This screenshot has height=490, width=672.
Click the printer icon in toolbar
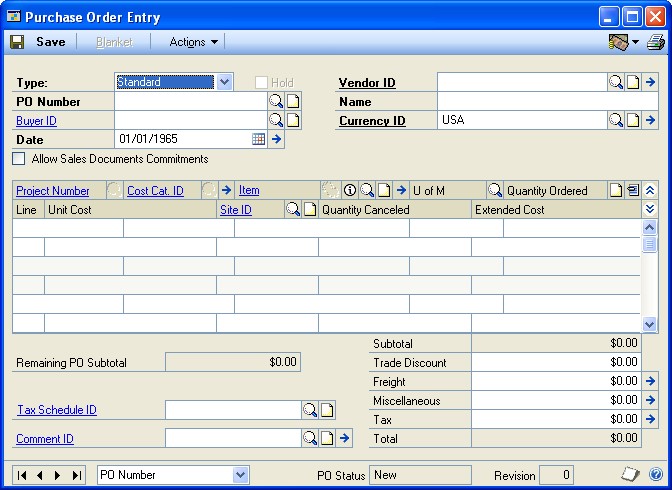point(655,42)
